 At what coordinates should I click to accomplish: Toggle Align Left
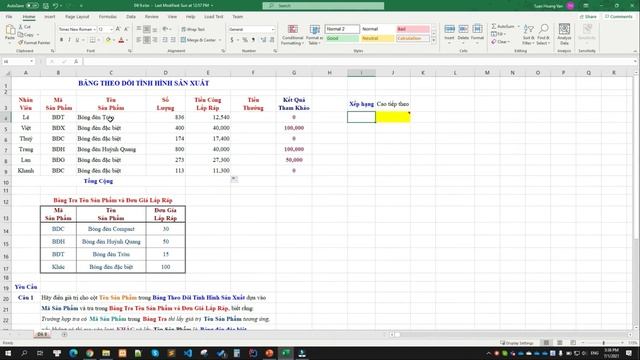pos(139,40)
